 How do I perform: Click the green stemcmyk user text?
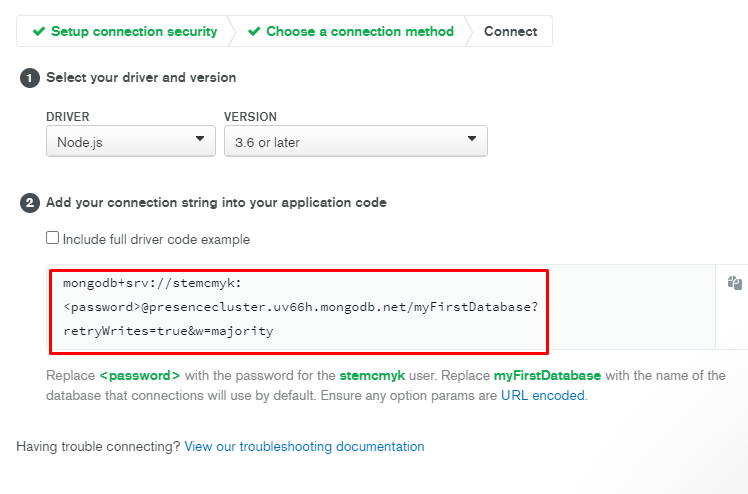click(372, 376)
